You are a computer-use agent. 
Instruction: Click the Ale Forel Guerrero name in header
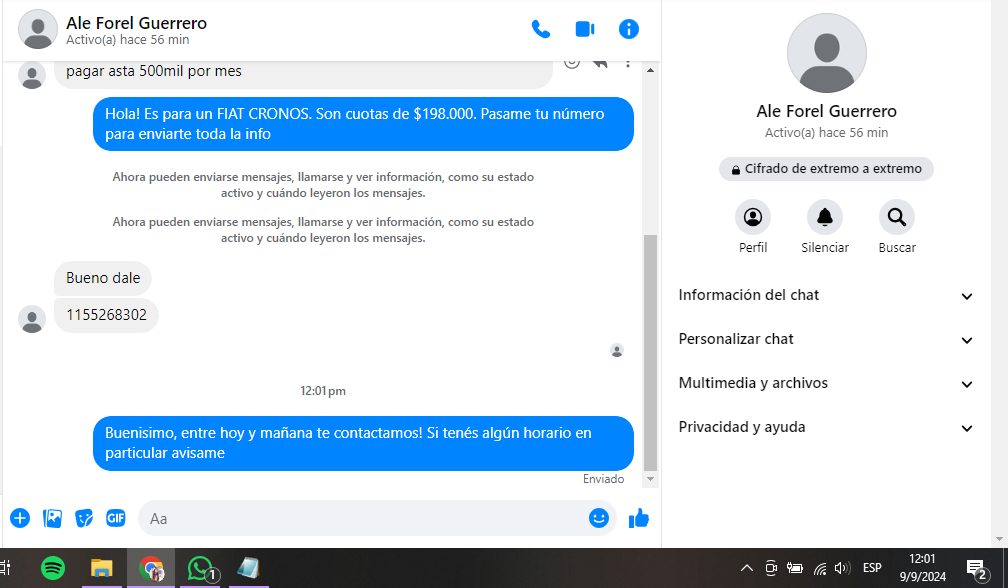(136, 23)
